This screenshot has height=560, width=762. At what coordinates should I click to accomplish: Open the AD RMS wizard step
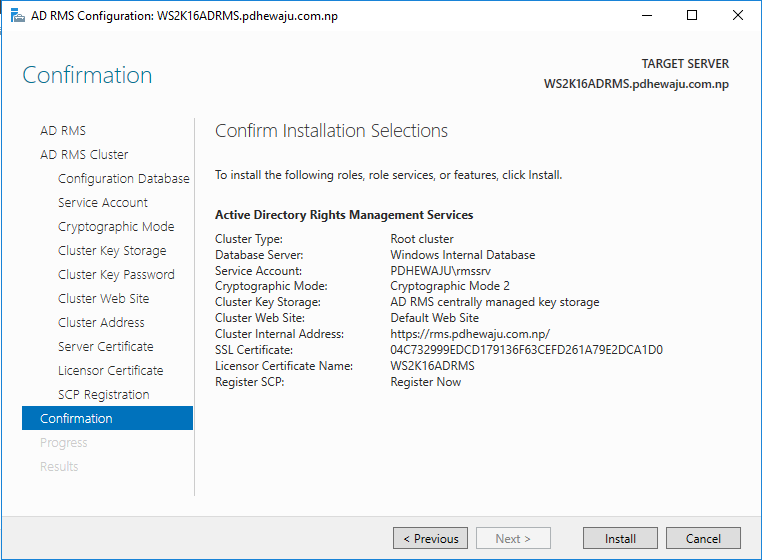click(x=63, y=130)
